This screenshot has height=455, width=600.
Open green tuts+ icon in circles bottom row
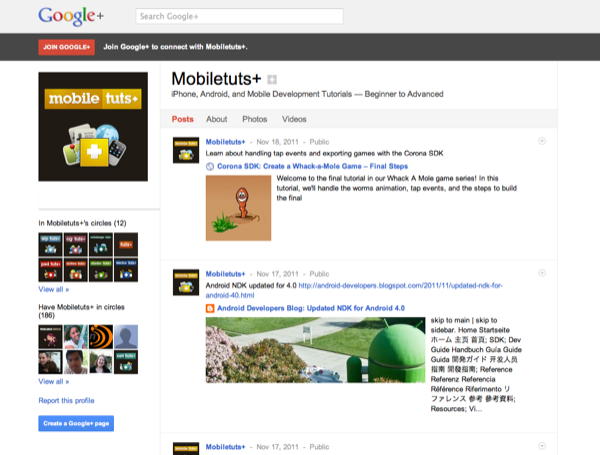(x=101, y=270)
